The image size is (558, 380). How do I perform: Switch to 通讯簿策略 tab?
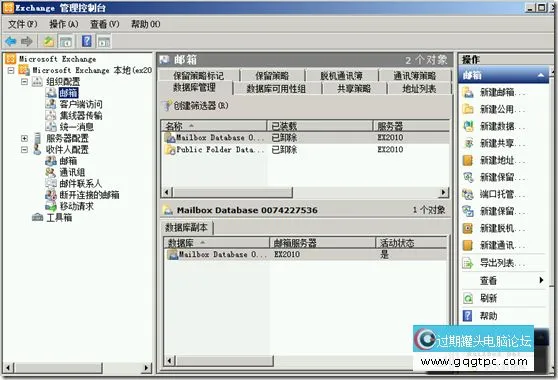pyautogui.click(x=415, y=75)
